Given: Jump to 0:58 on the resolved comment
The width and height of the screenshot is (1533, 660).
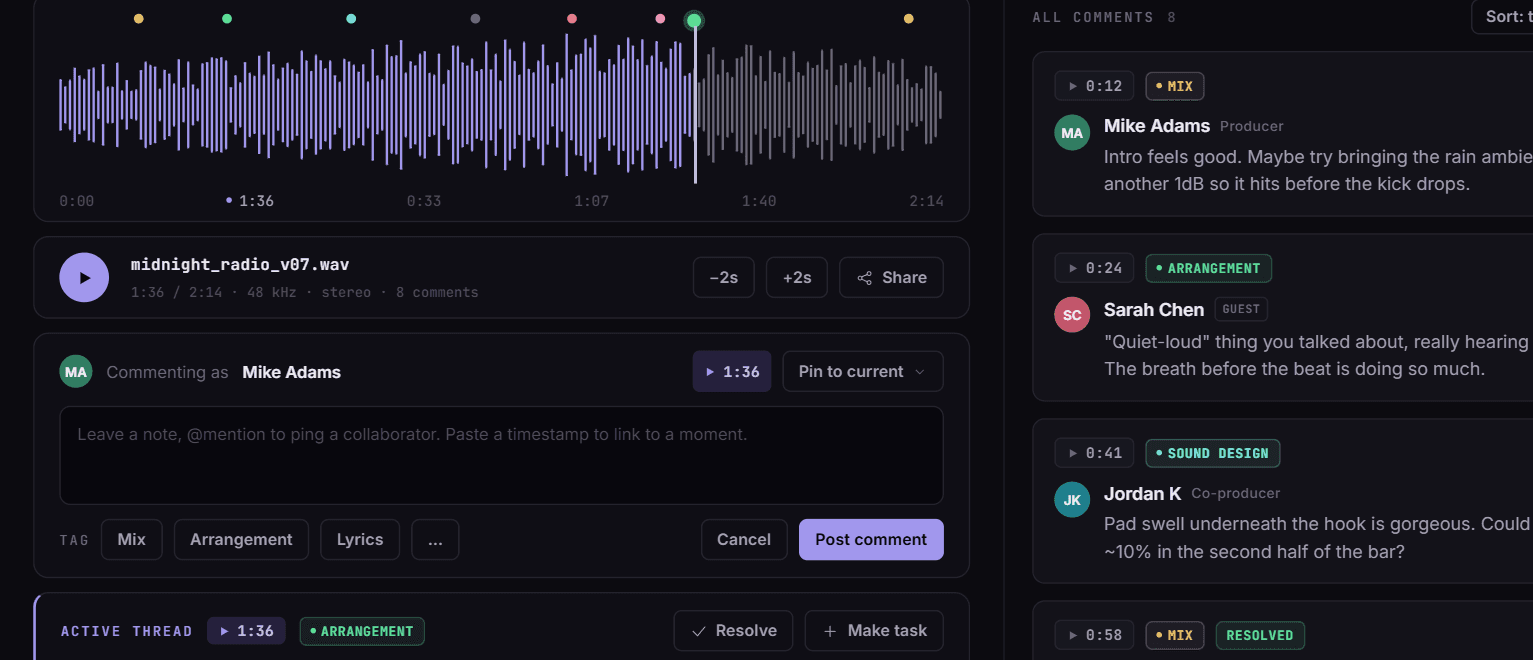Looking at the screenshot, I should (1094, 635).
